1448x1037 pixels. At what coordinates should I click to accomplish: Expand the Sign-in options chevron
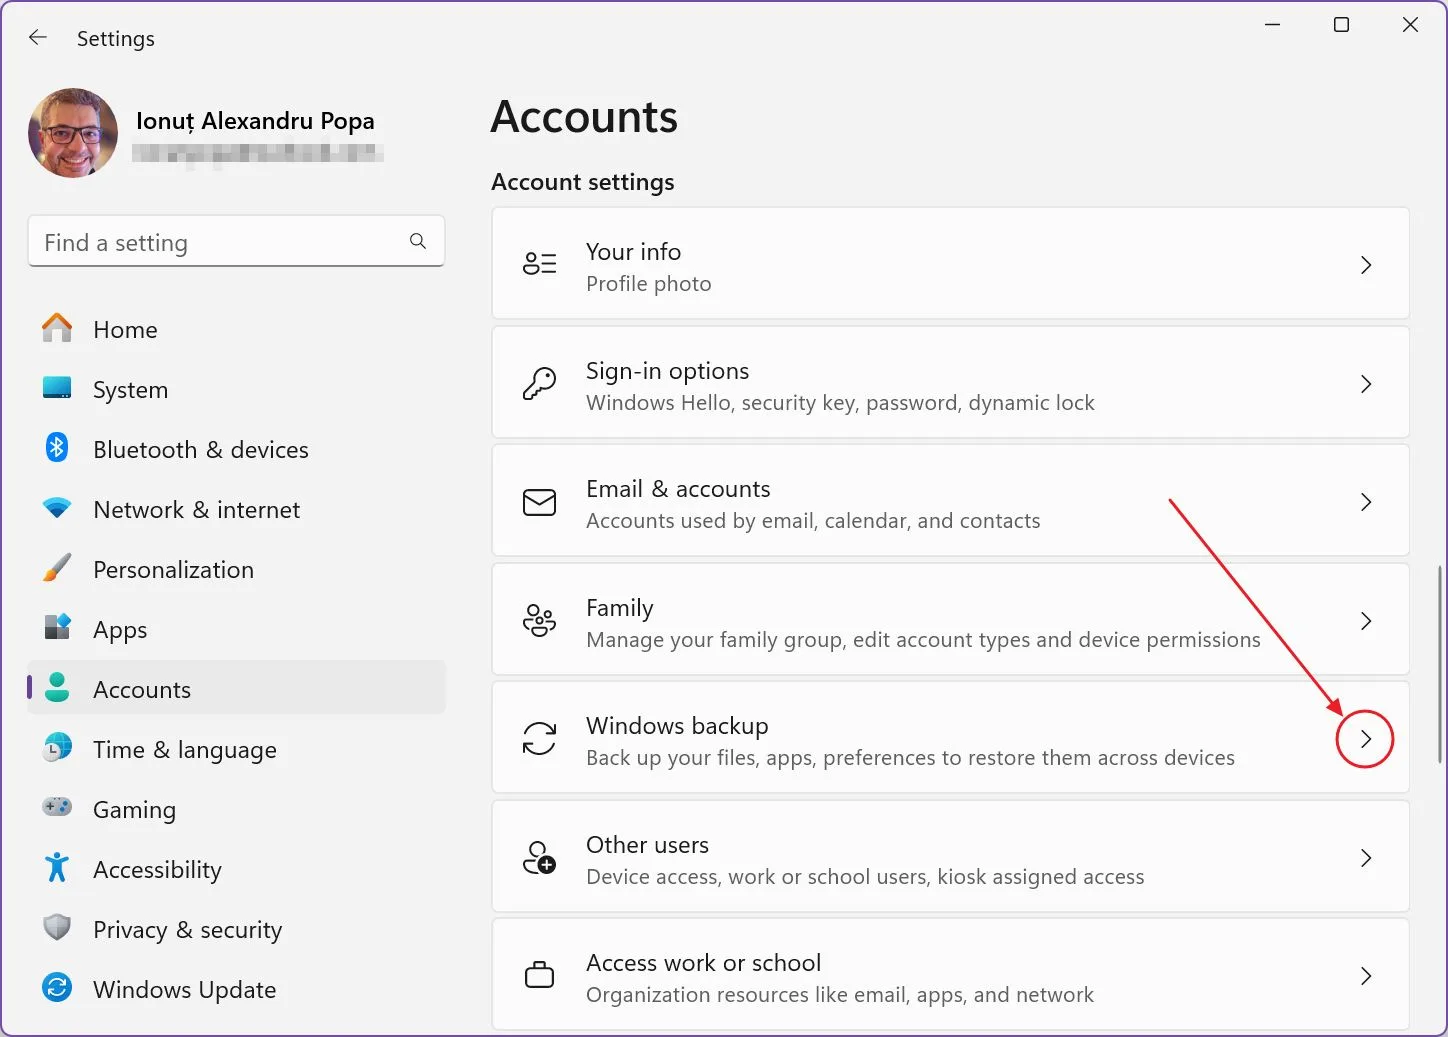coord(1365,384)
